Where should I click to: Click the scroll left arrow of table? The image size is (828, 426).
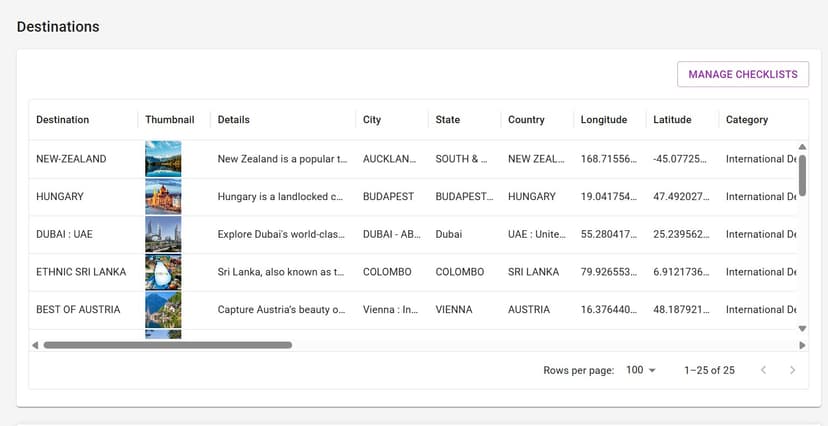point(35,345)
